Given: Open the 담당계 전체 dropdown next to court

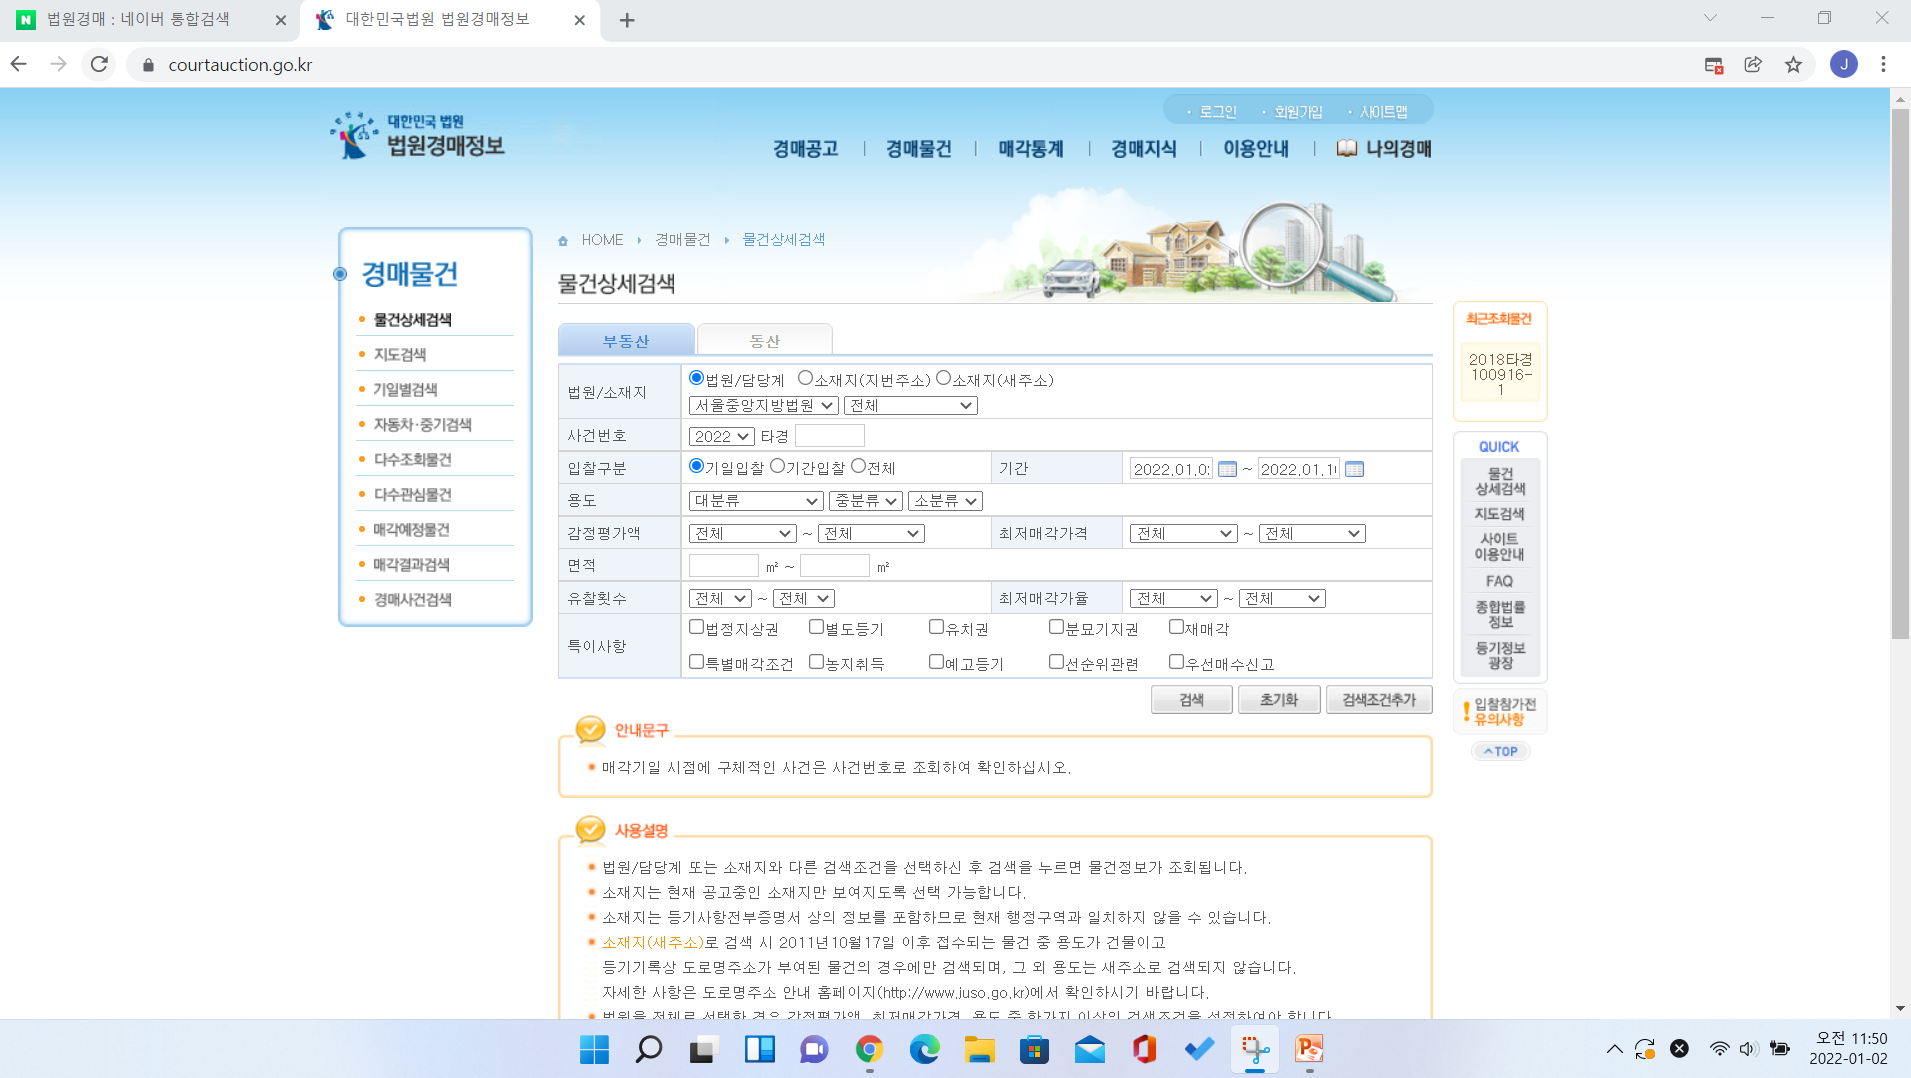Looking at the screenshot, I should click(x=910, y=405).
